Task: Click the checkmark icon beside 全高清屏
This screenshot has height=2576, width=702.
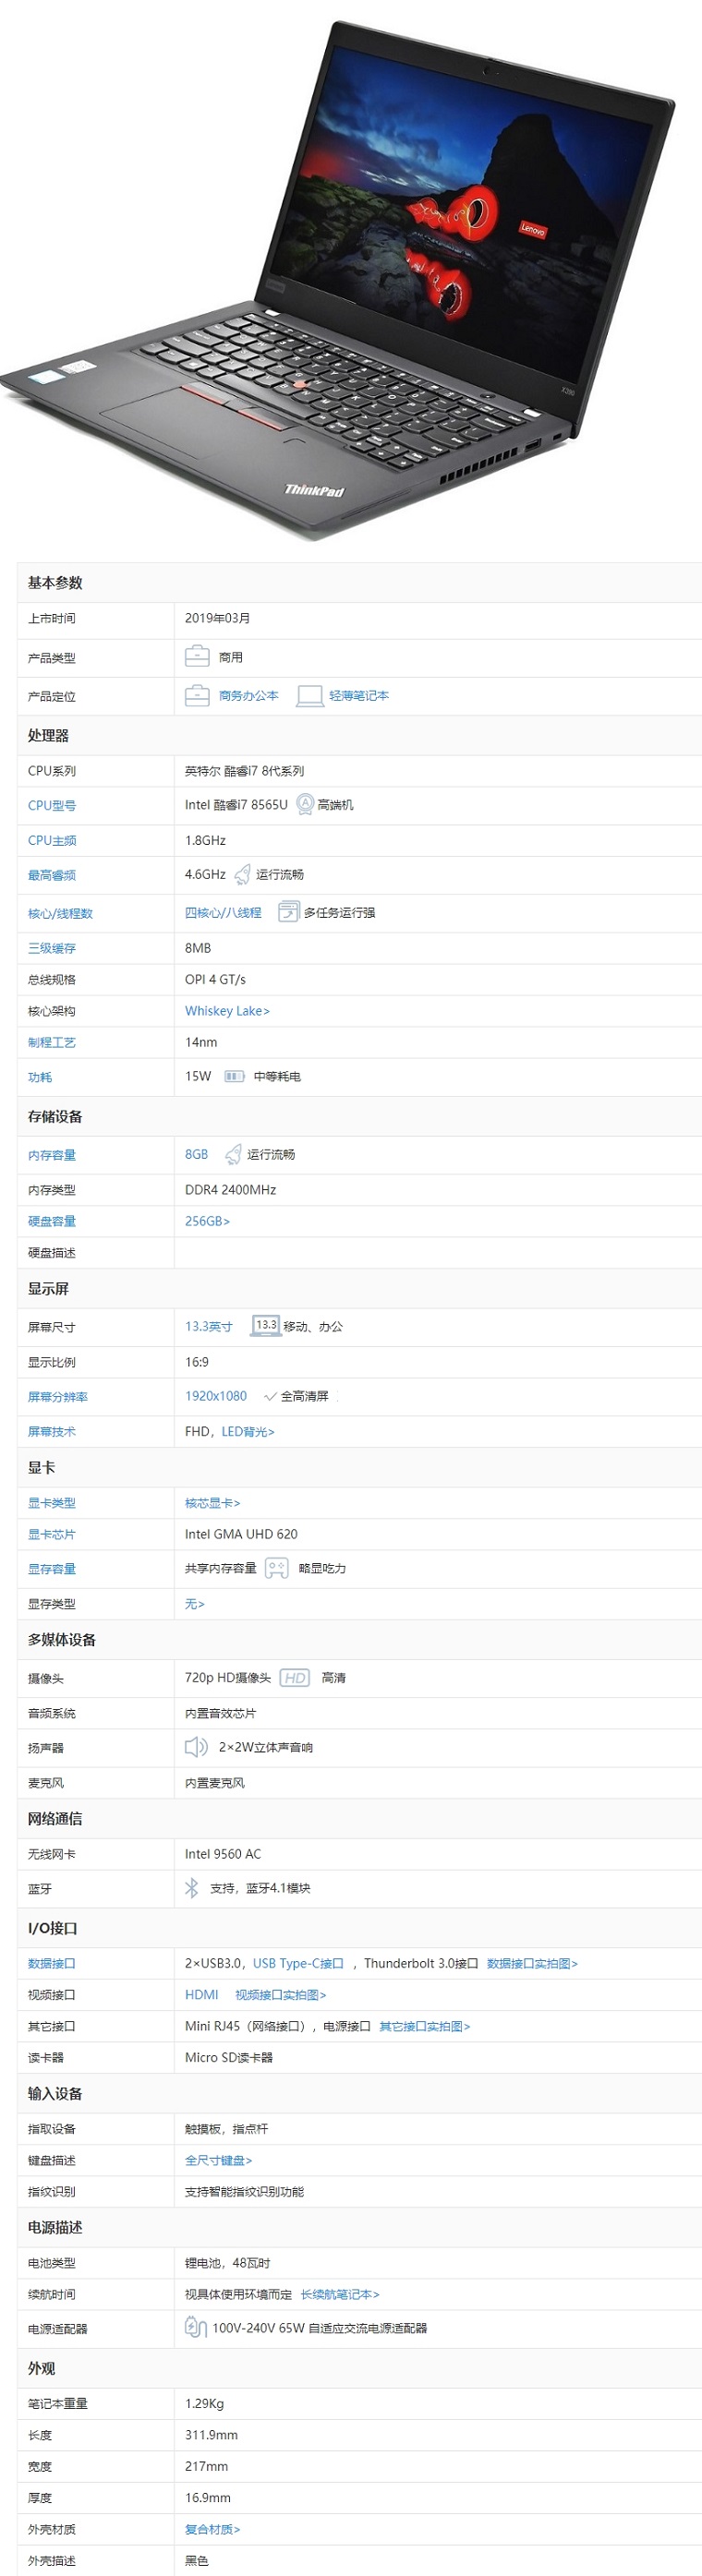Action: point(270,1397)
